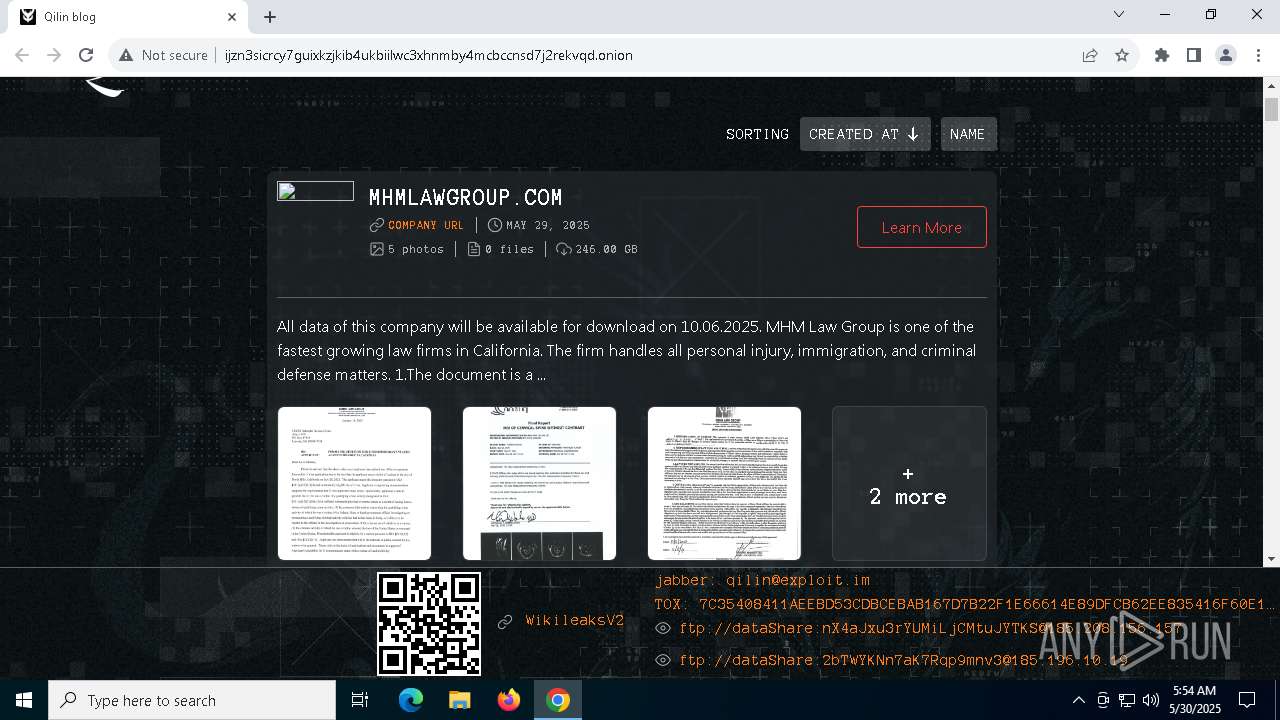Image resolution: width=1280 pixels, height=720 pixels.
Task: Reveal the second ftp dataShare link eye icon
Action: pos(663,660)
